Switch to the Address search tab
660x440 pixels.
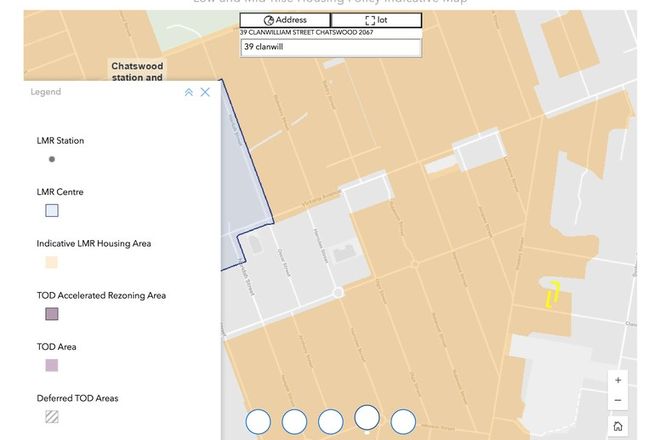coord(285,20)
